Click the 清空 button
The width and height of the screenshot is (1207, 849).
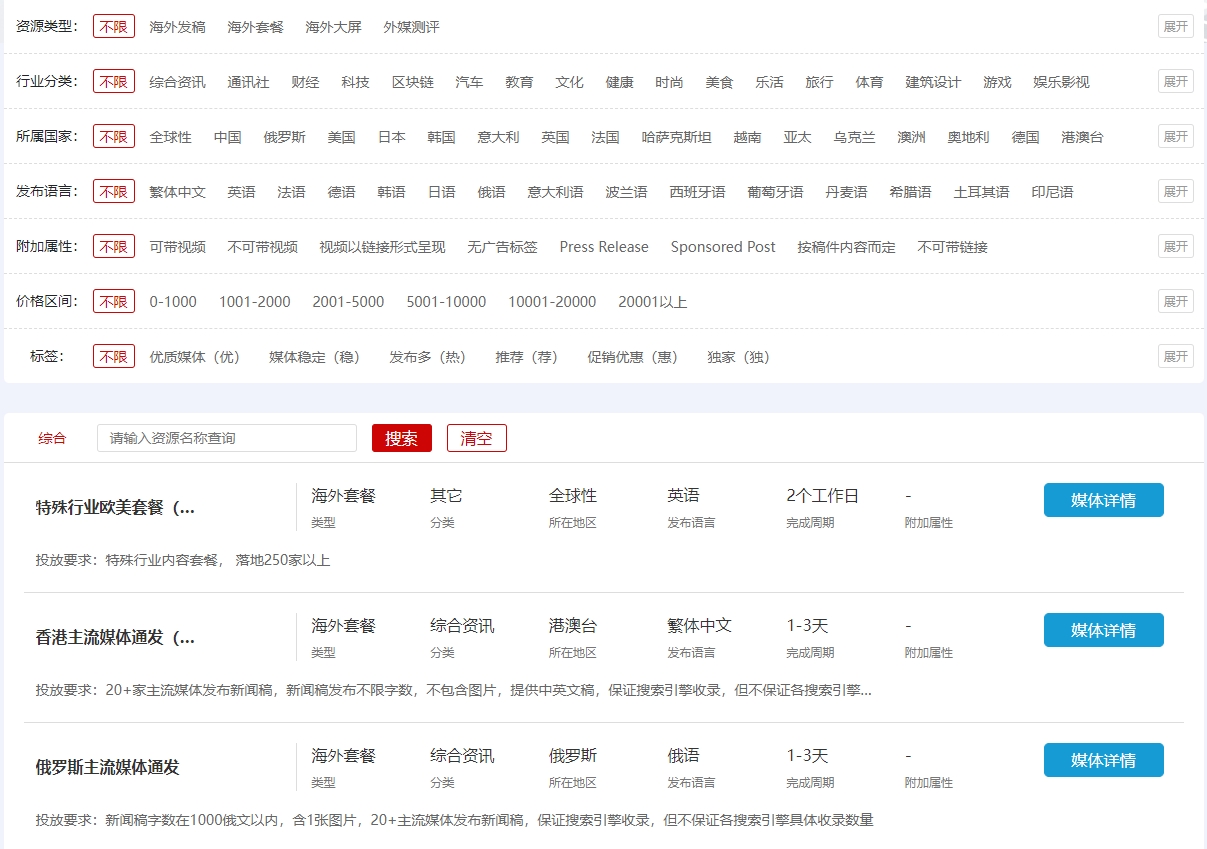tap(476, 438)
